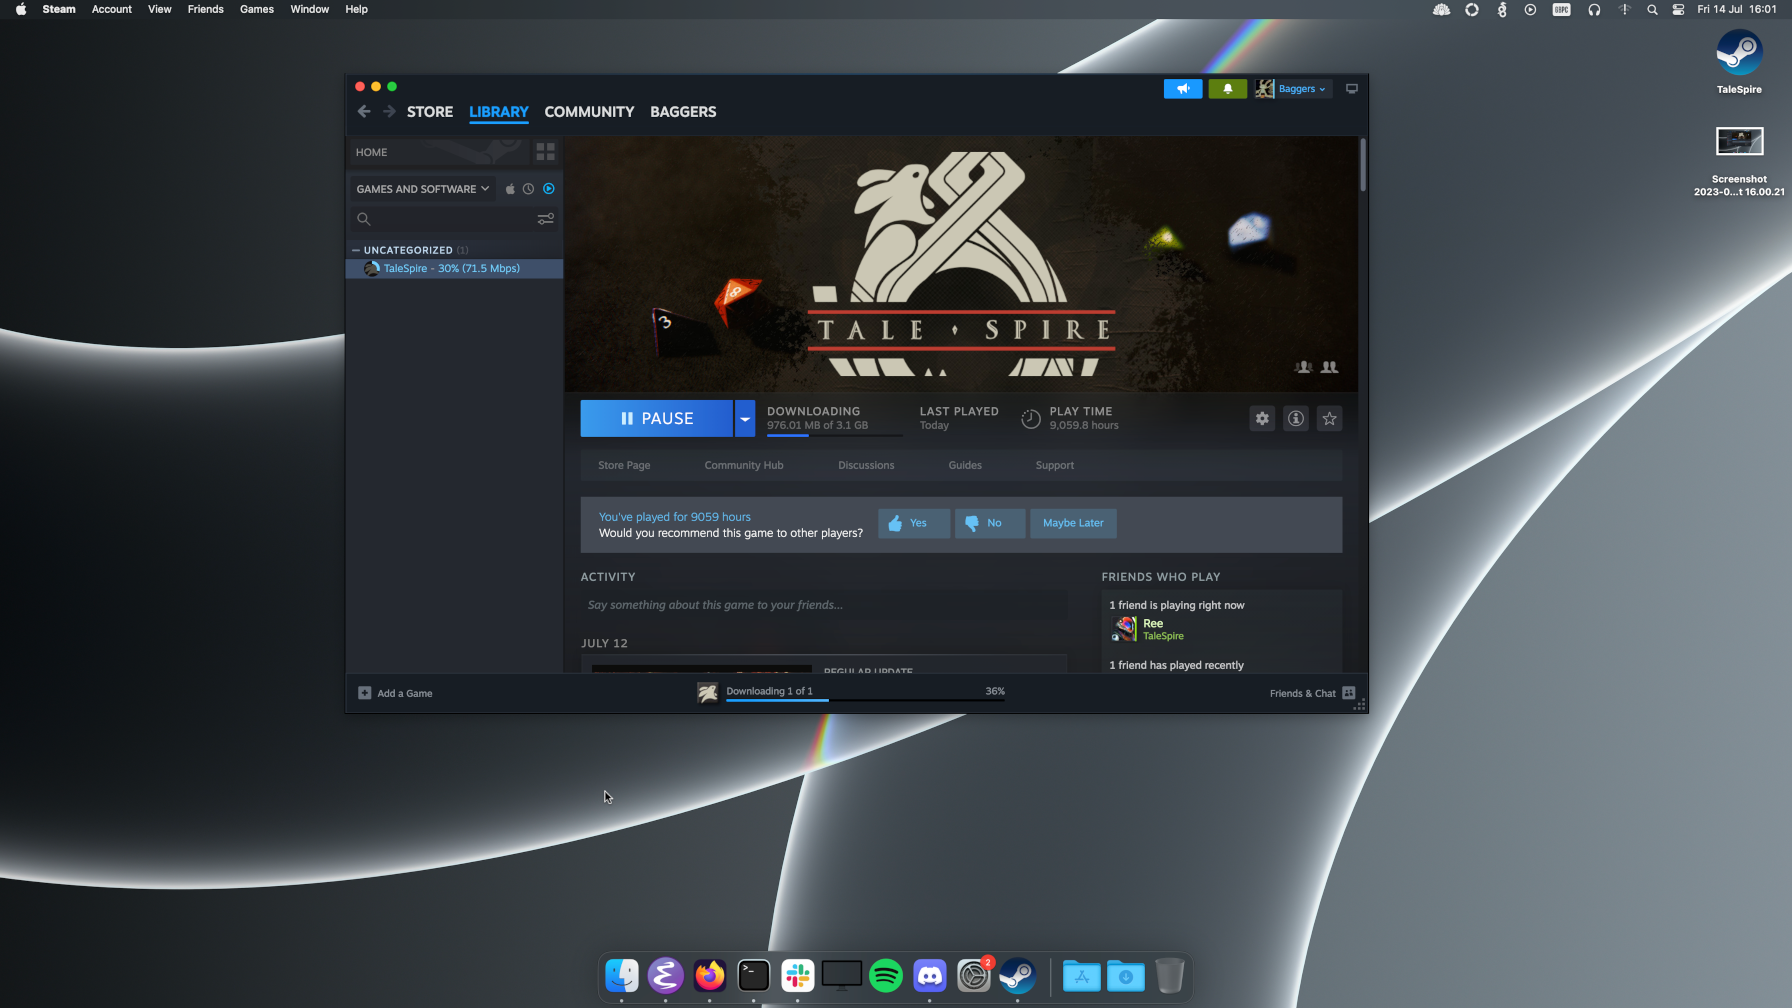Viewport: 1792px width, 1008px height.
Task: Open Terminal from the dock
Action: pos(754,975)
